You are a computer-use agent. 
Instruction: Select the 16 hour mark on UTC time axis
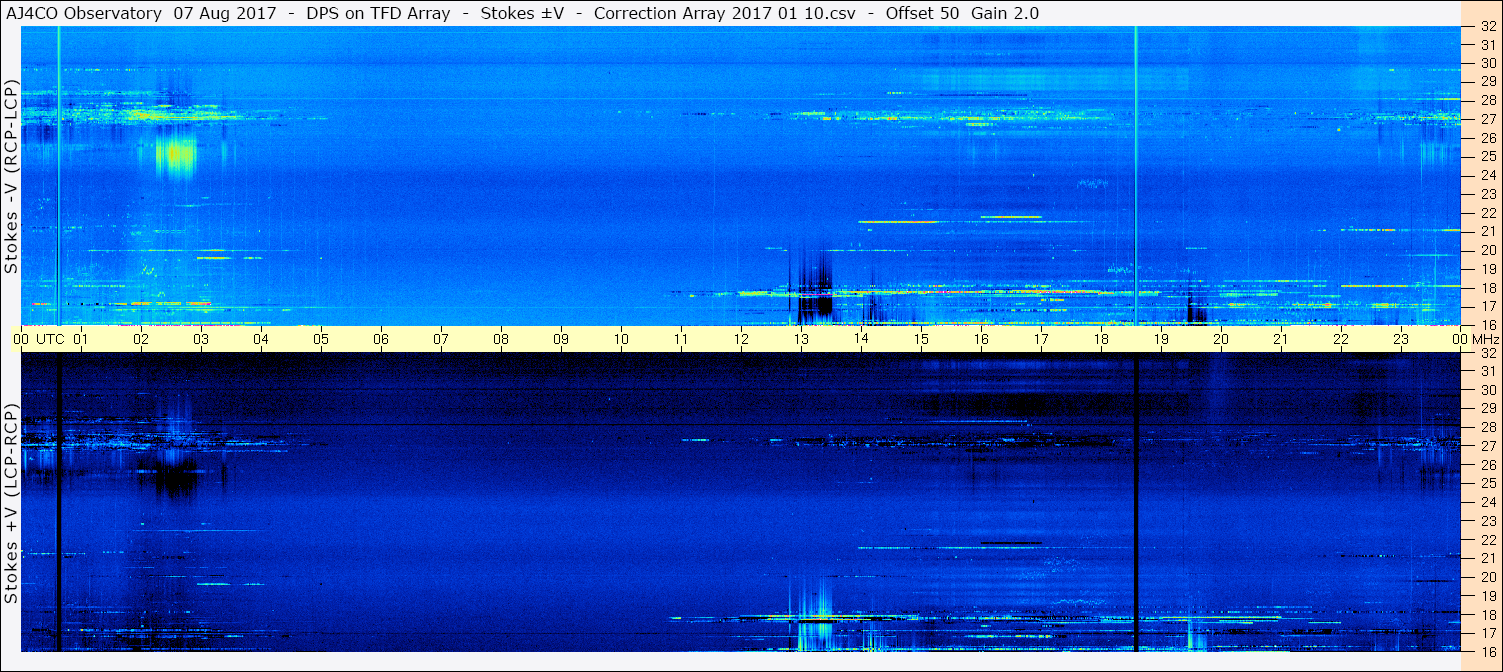click(981, 339)
